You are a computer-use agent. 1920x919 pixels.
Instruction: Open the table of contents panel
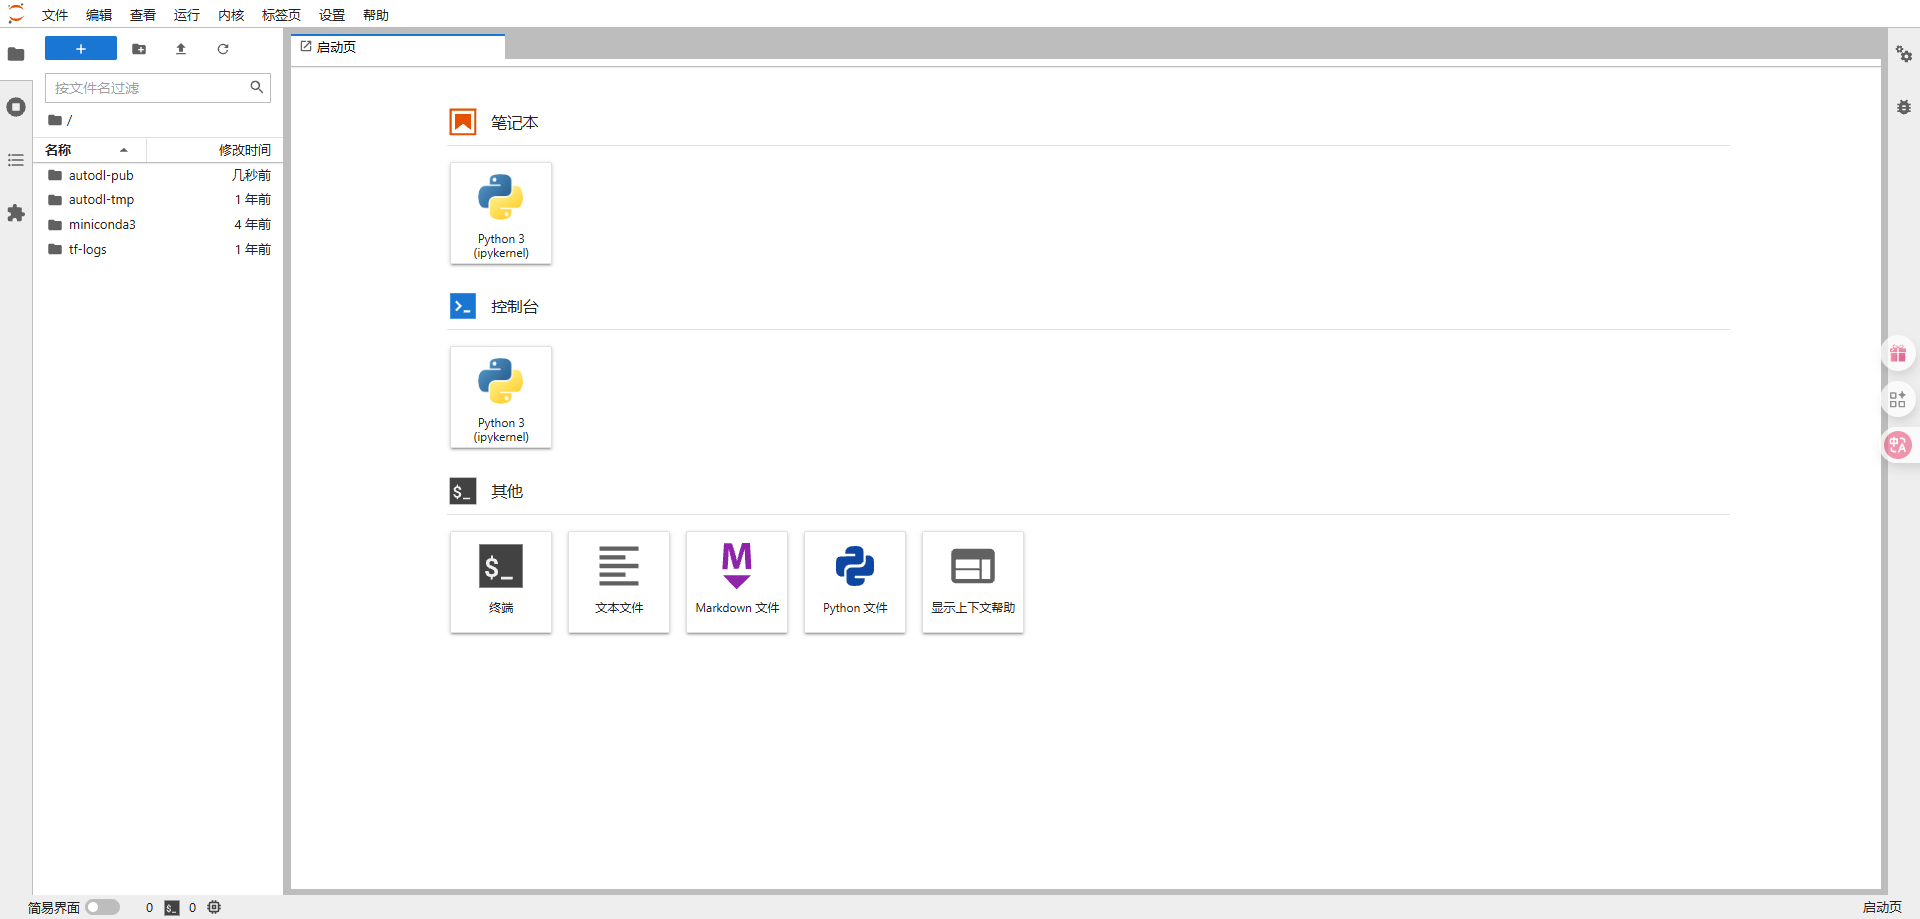tap(16, 160)
